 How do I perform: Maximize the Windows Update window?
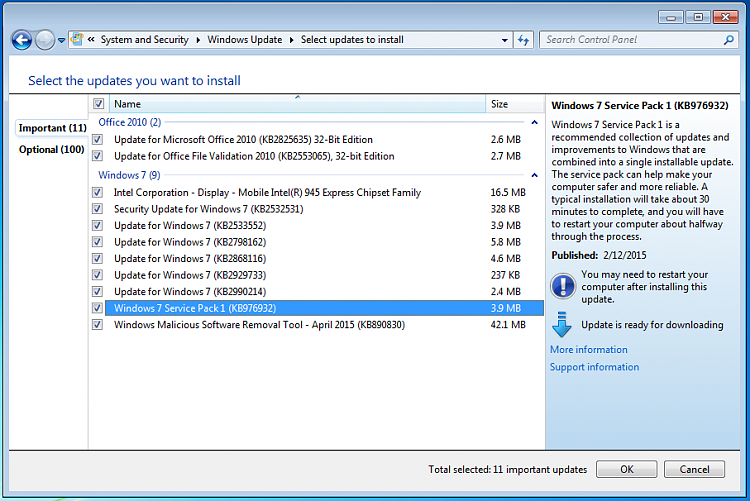[x=698, y=17]
